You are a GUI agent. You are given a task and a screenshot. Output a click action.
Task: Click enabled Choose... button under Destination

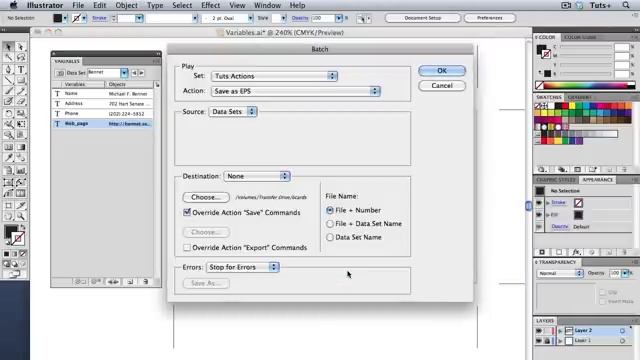pos(206,197)
